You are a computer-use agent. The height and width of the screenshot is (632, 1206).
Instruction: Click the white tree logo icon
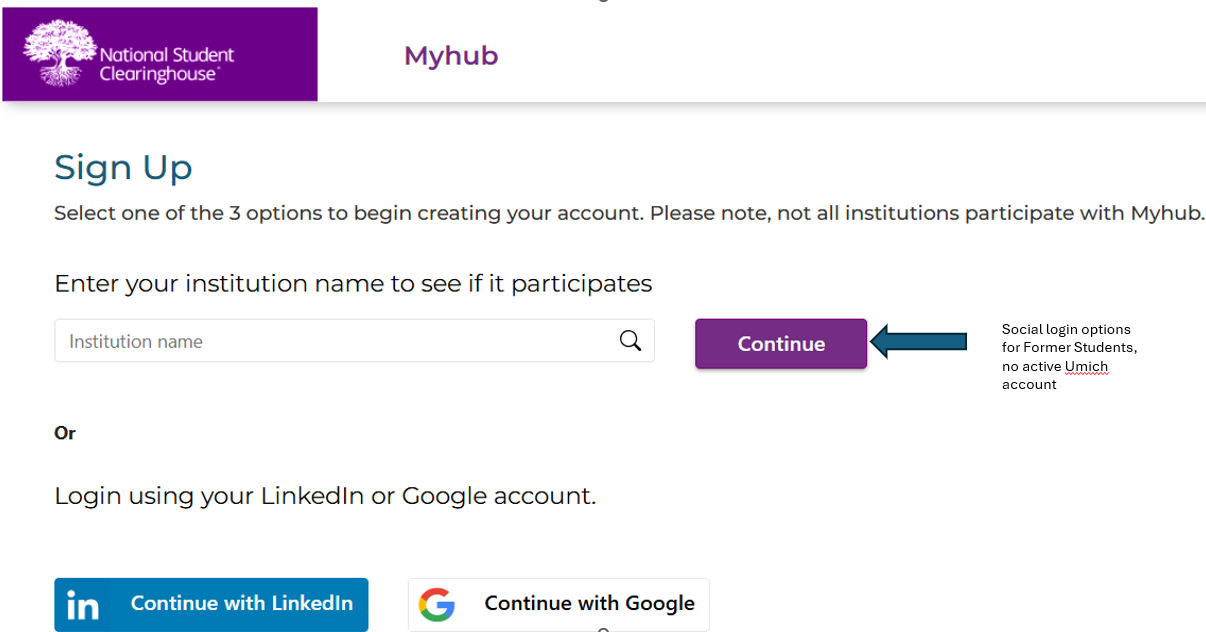(58, 53)
